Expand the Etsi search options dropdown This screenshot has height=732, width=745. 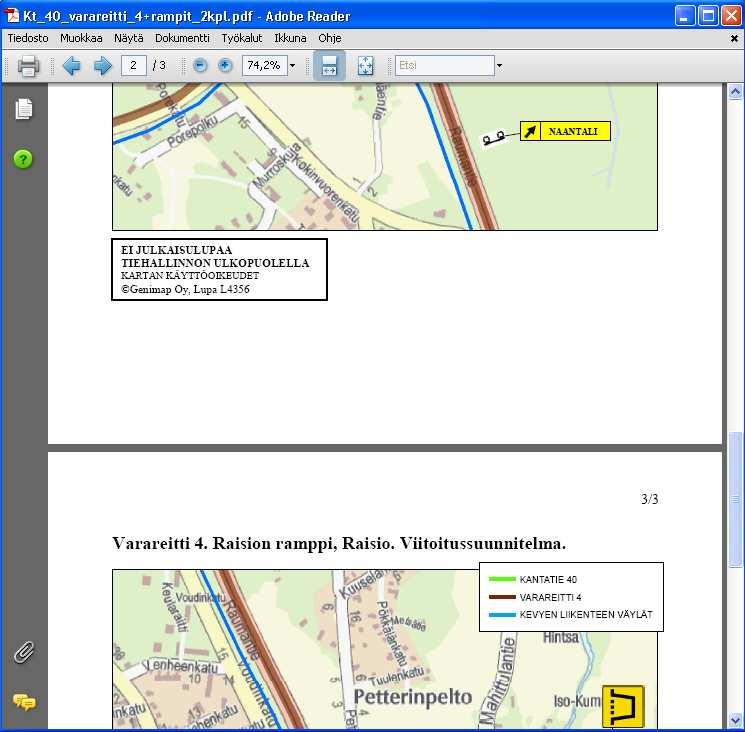click(499, 66)
